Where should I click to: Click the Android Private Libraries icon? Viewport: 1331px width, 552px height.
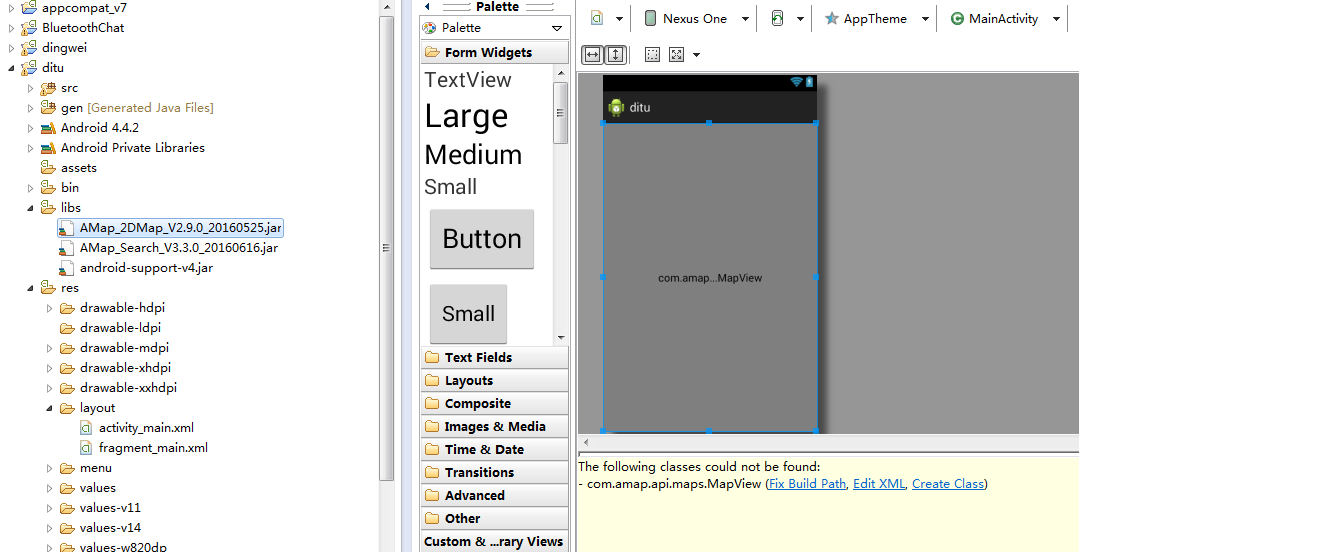click(48, 148)
